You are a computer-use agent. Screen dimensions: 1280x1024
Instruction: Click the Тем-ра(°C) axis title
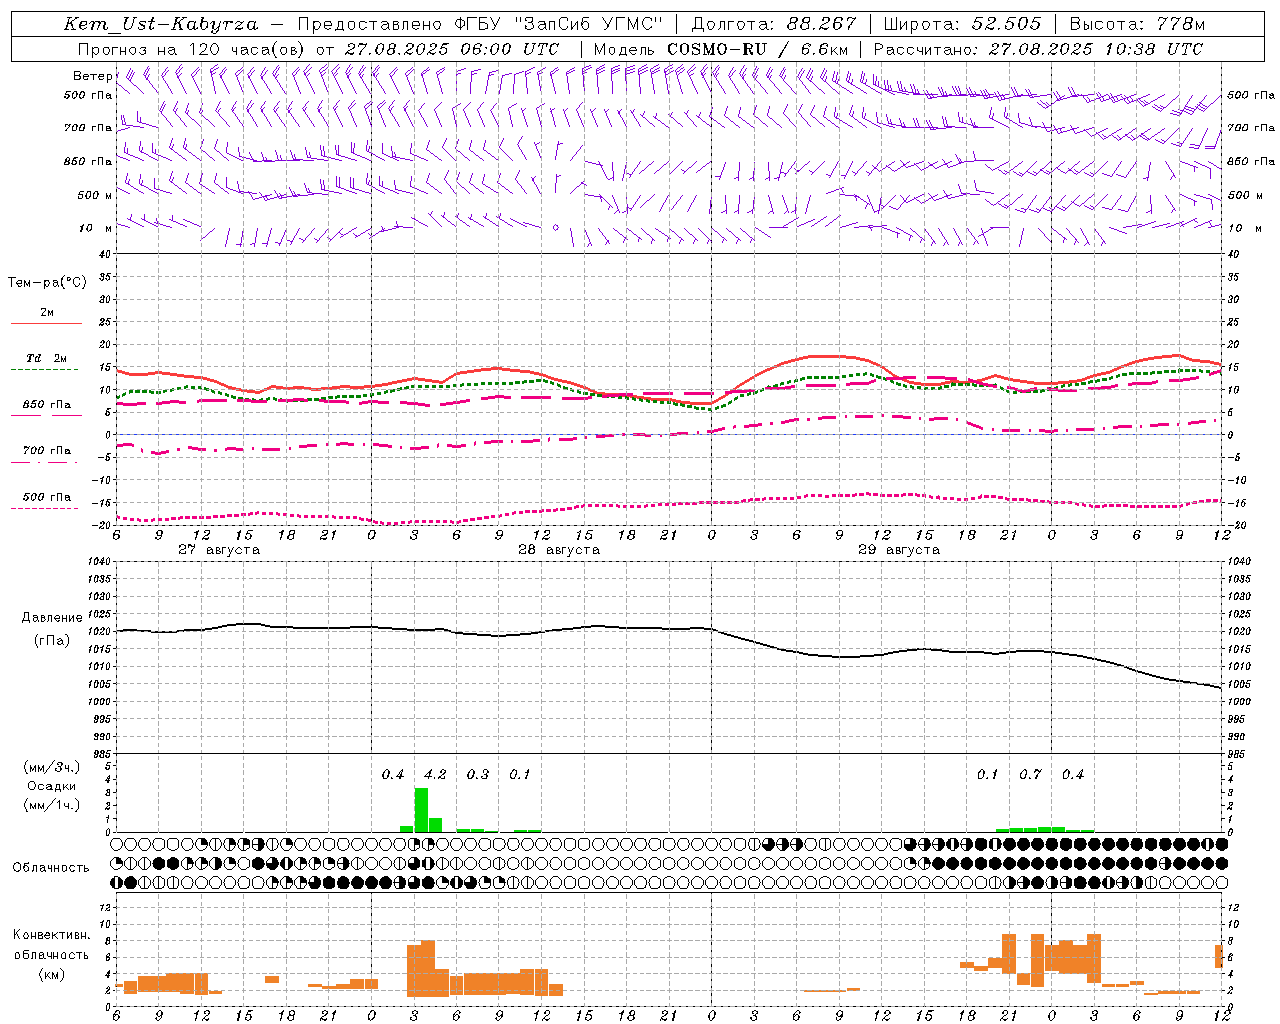coord(47,283)
